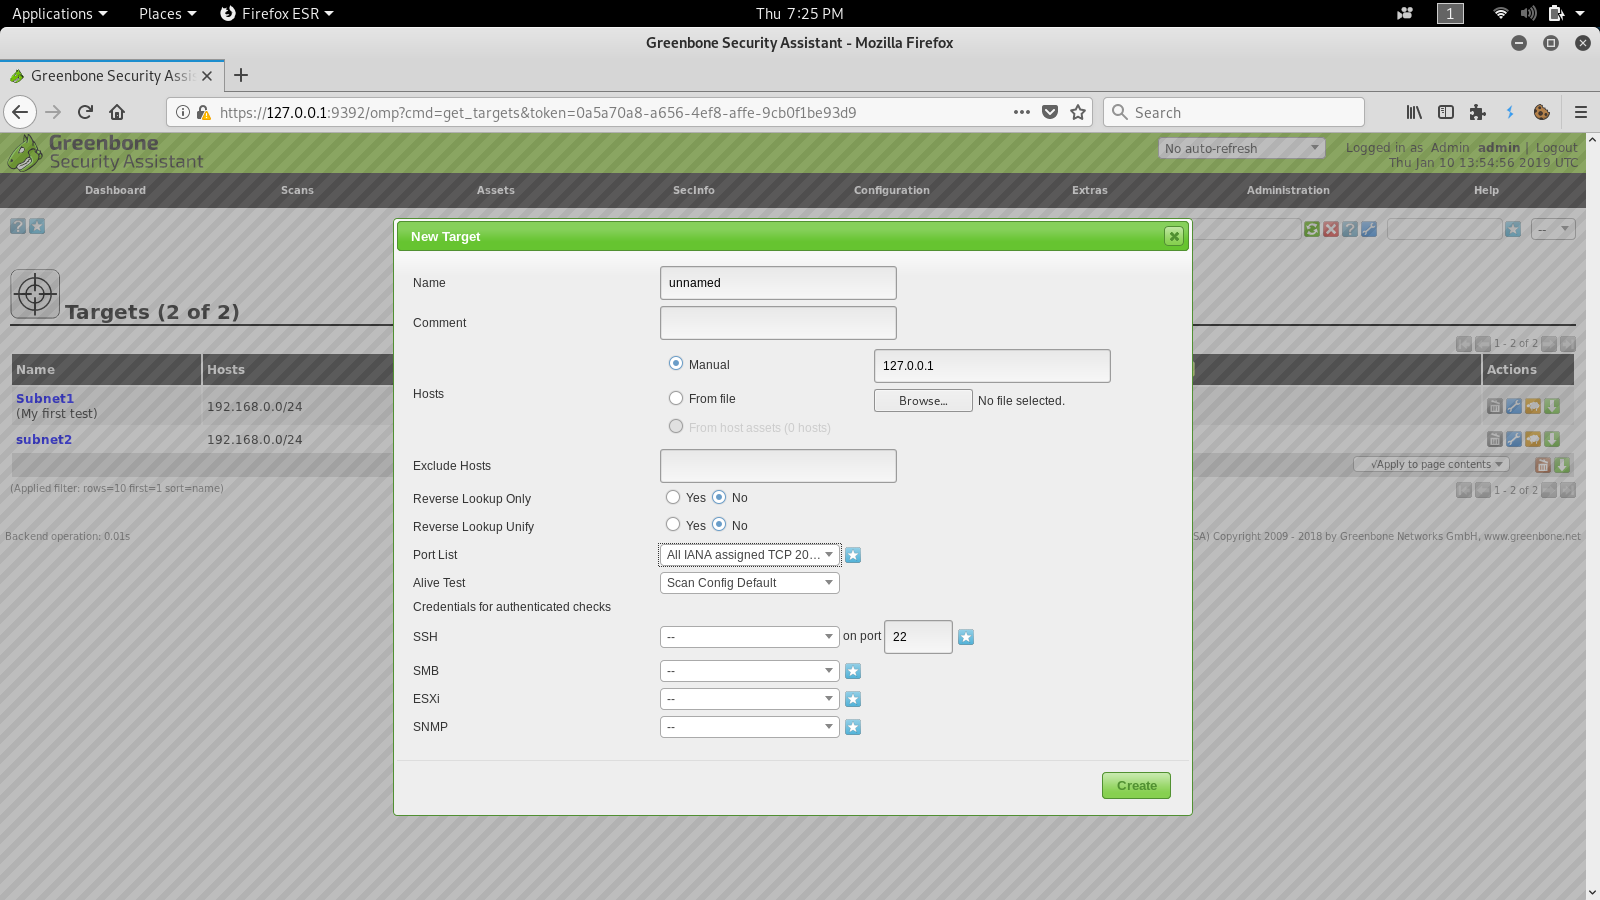The image size is (1600, 900).
Task: Click the Name input field
Action: (778, 283)
